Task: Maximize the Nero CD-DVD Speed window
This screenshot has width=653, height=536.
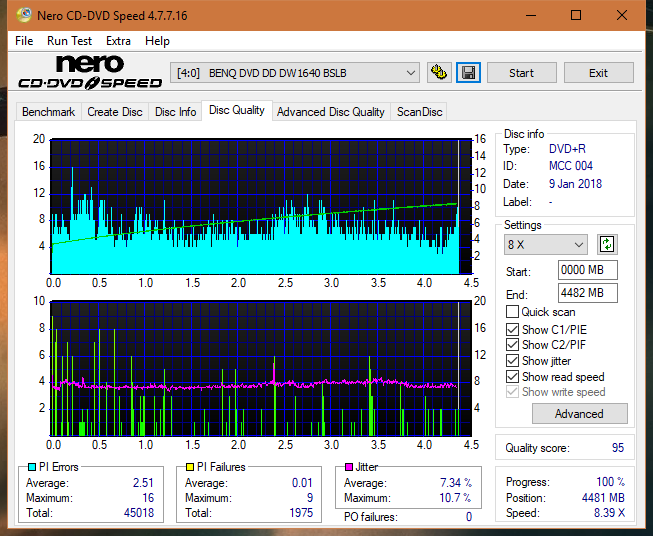Action: pos(576,15)
